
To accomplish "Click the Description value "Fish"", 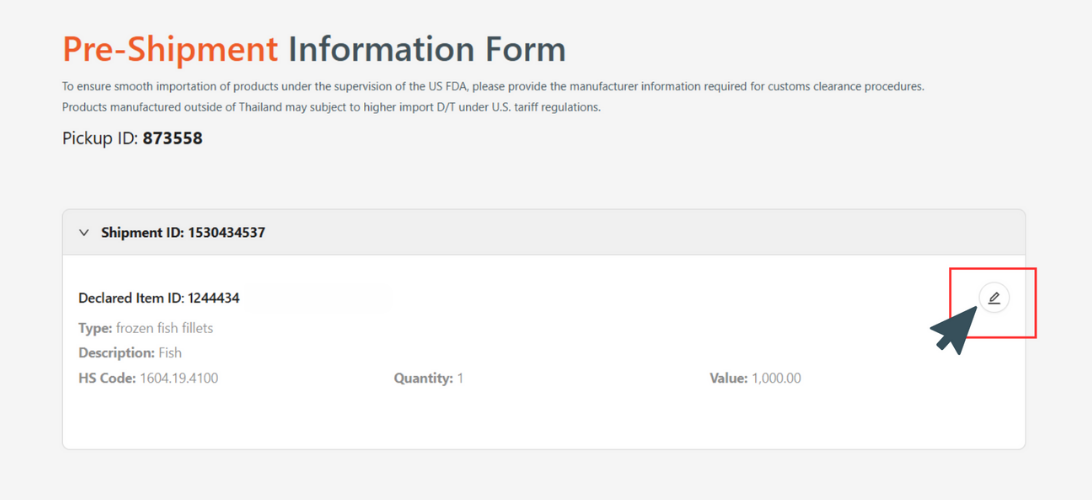I will coord(170,353).
